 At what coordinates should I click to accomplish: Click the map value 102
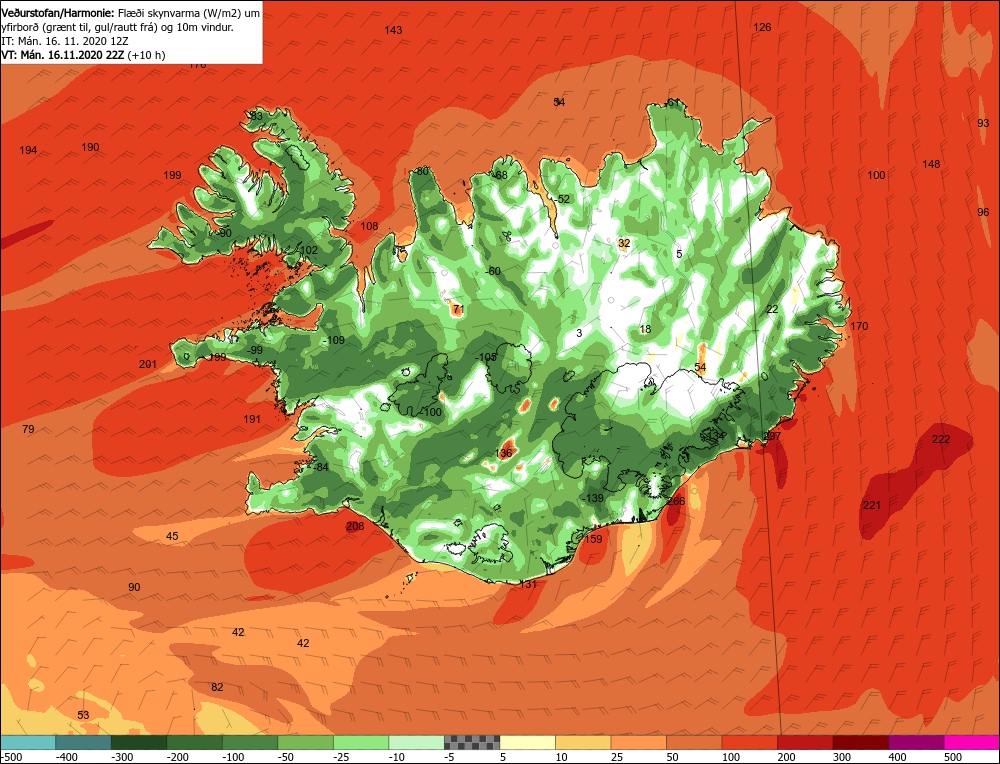tap(309, 251)
